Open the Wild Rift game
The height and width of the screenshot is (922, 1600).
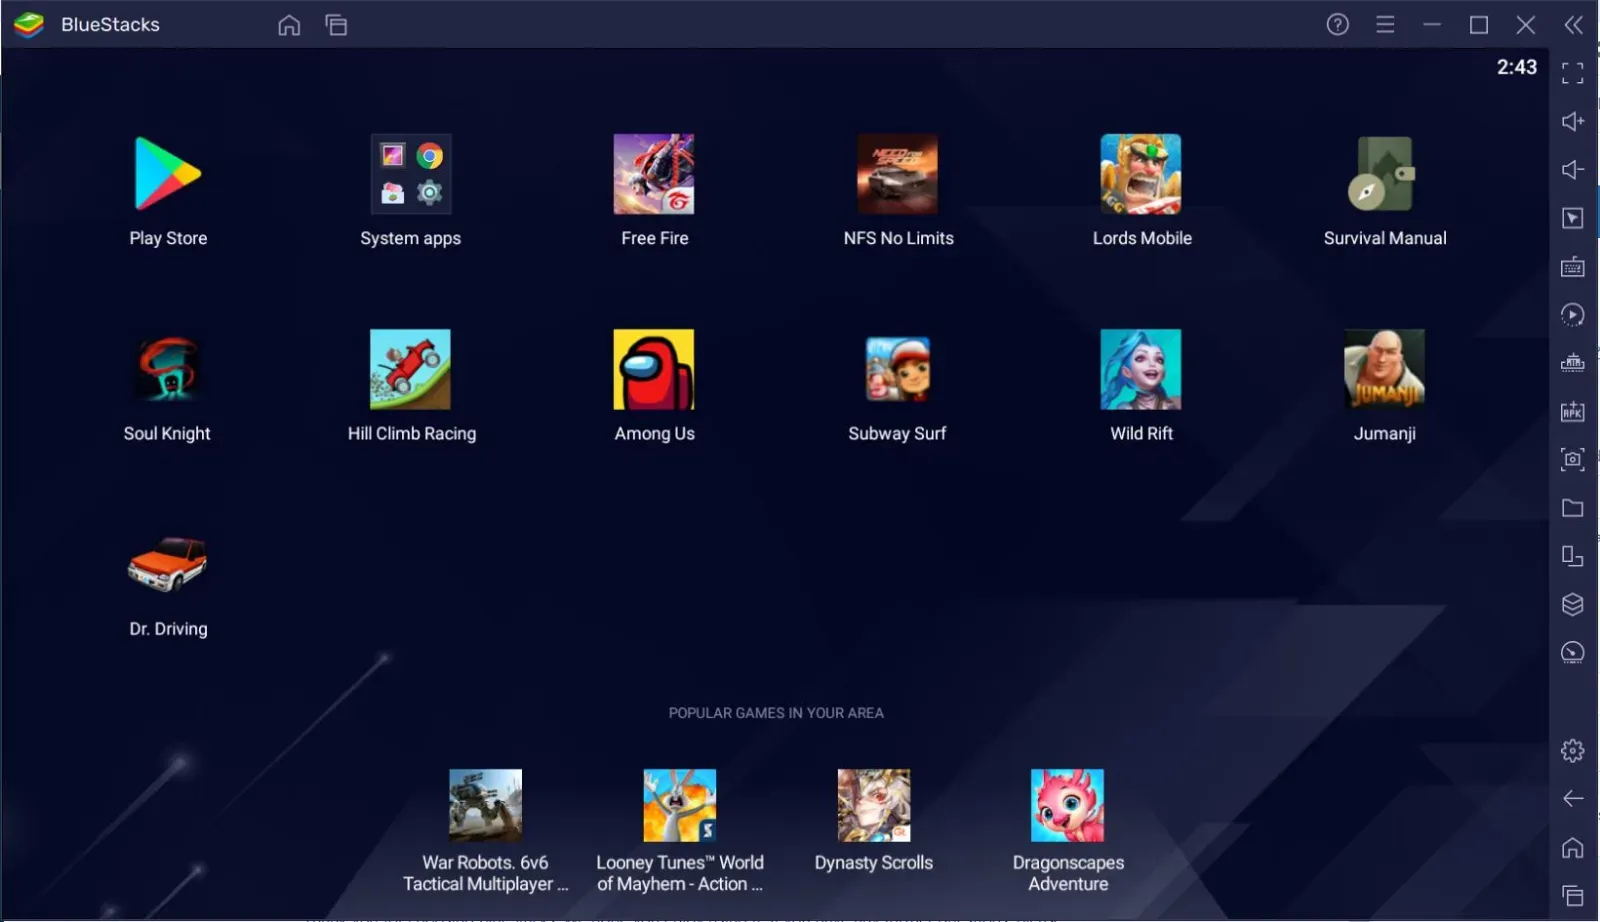pos(1141,369)
